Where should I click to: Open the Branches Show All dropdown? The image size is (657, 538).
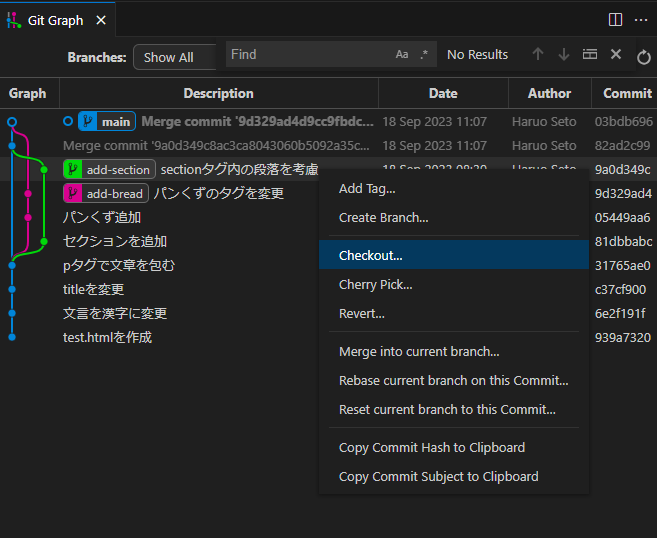[175, 57]
